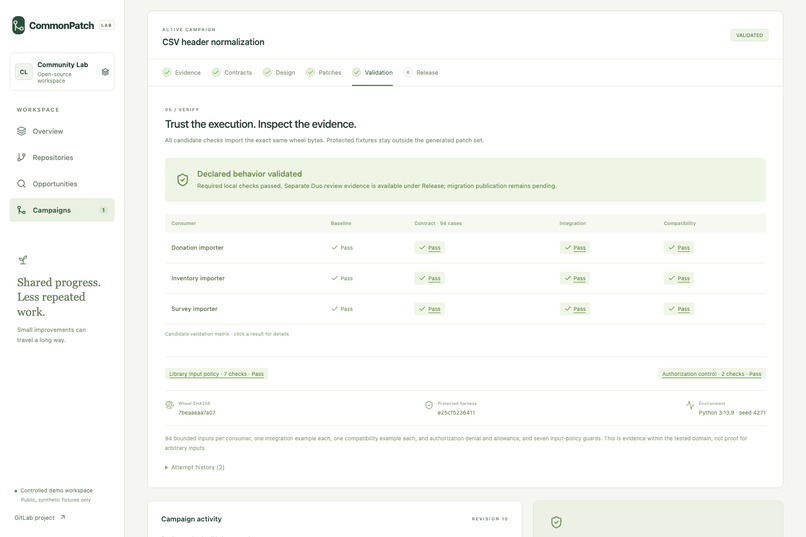This screenshot has width=806, height=537.
Task: Click the Patches step check icon
Action: 310,72
